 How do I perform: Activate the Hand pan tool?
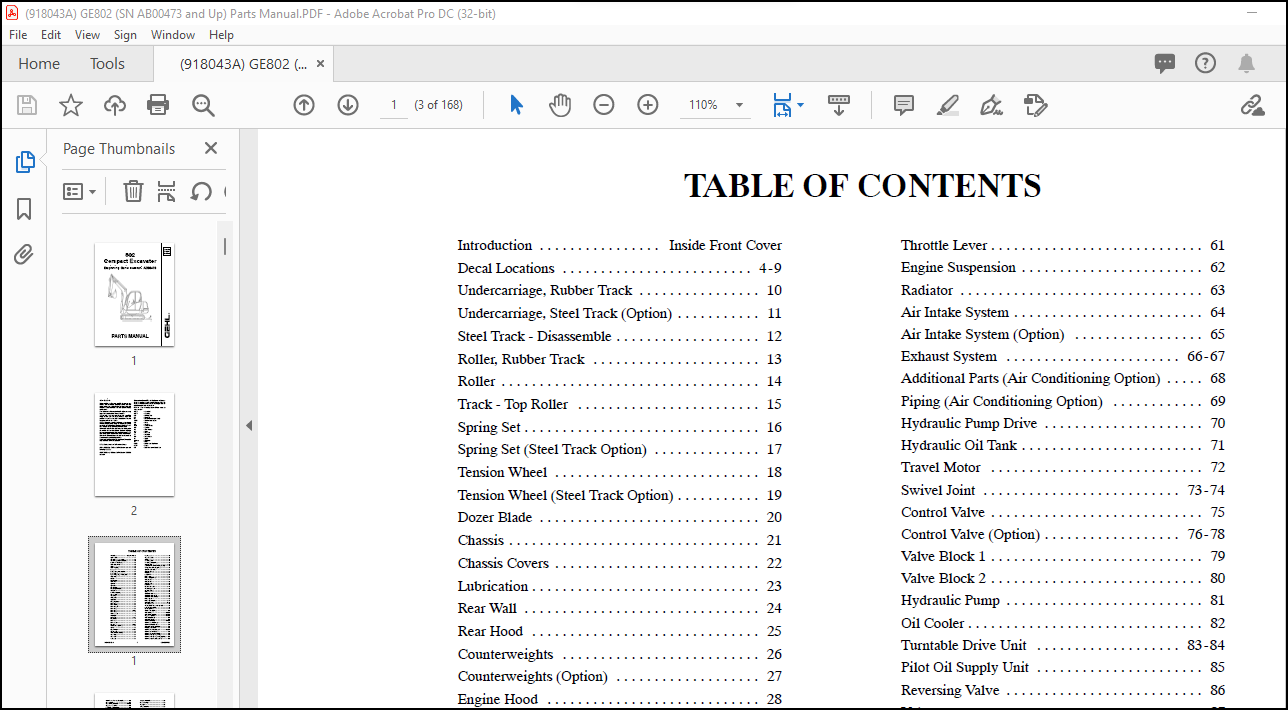coord(560,105)
